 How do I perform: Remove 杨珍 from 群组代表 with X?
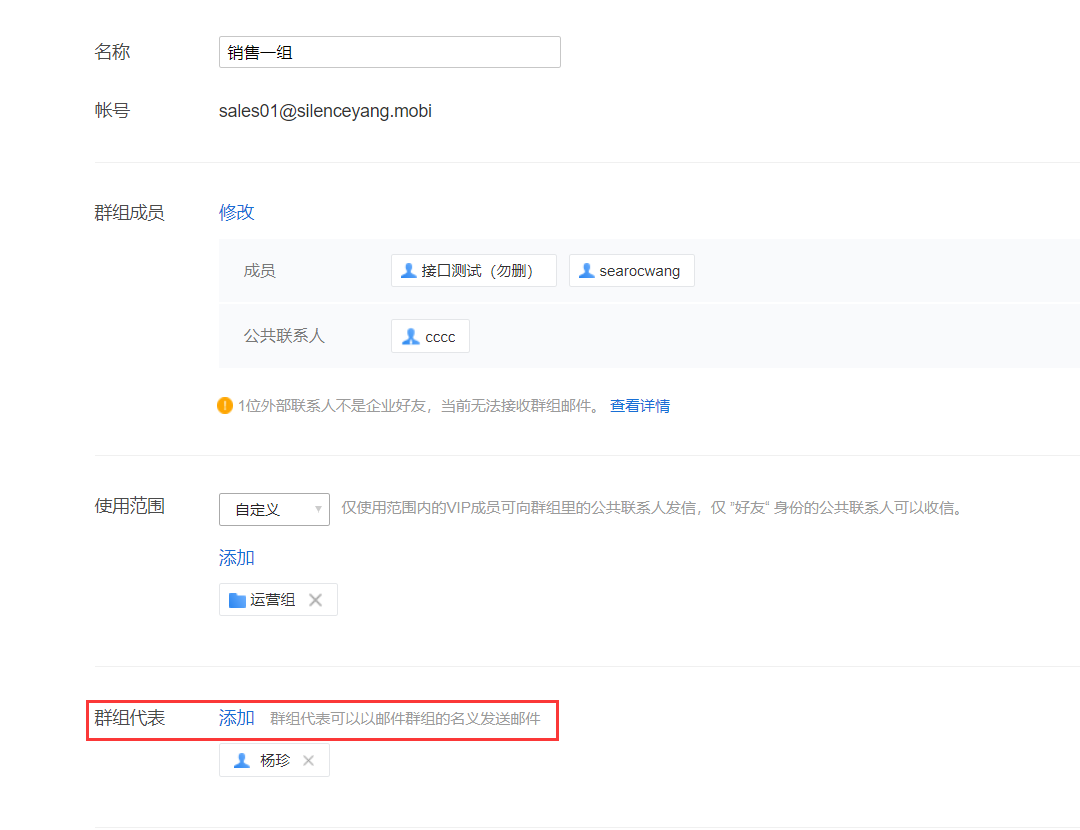tap(308, 761)
